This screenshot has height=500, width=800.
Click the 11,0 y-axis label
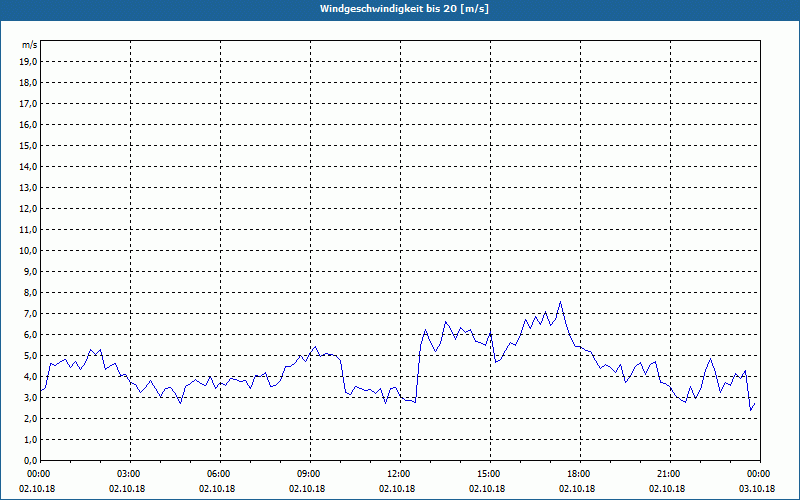coord(28,230)
